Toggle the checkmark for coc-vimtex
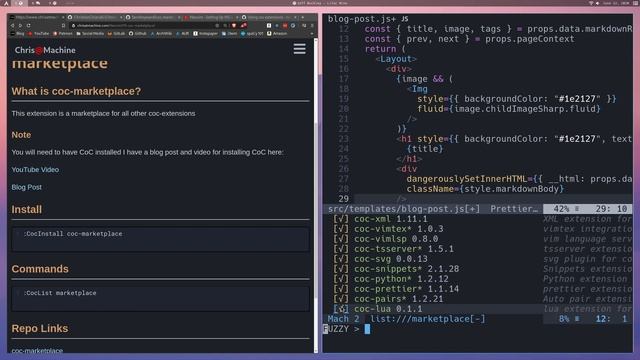 (341, 229)
